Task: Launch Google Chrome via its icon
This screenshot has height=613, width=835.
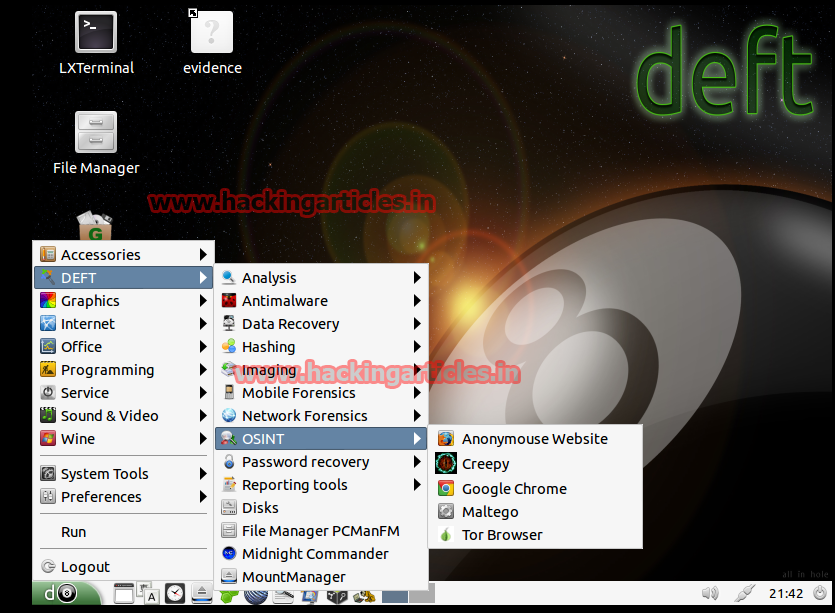Action: coord(446,488)
